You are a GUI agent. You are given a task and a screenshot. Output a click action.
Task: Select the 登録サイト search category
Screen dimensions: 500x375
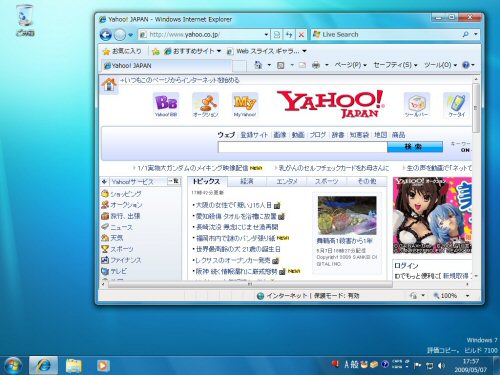click(x=254, y=135)
